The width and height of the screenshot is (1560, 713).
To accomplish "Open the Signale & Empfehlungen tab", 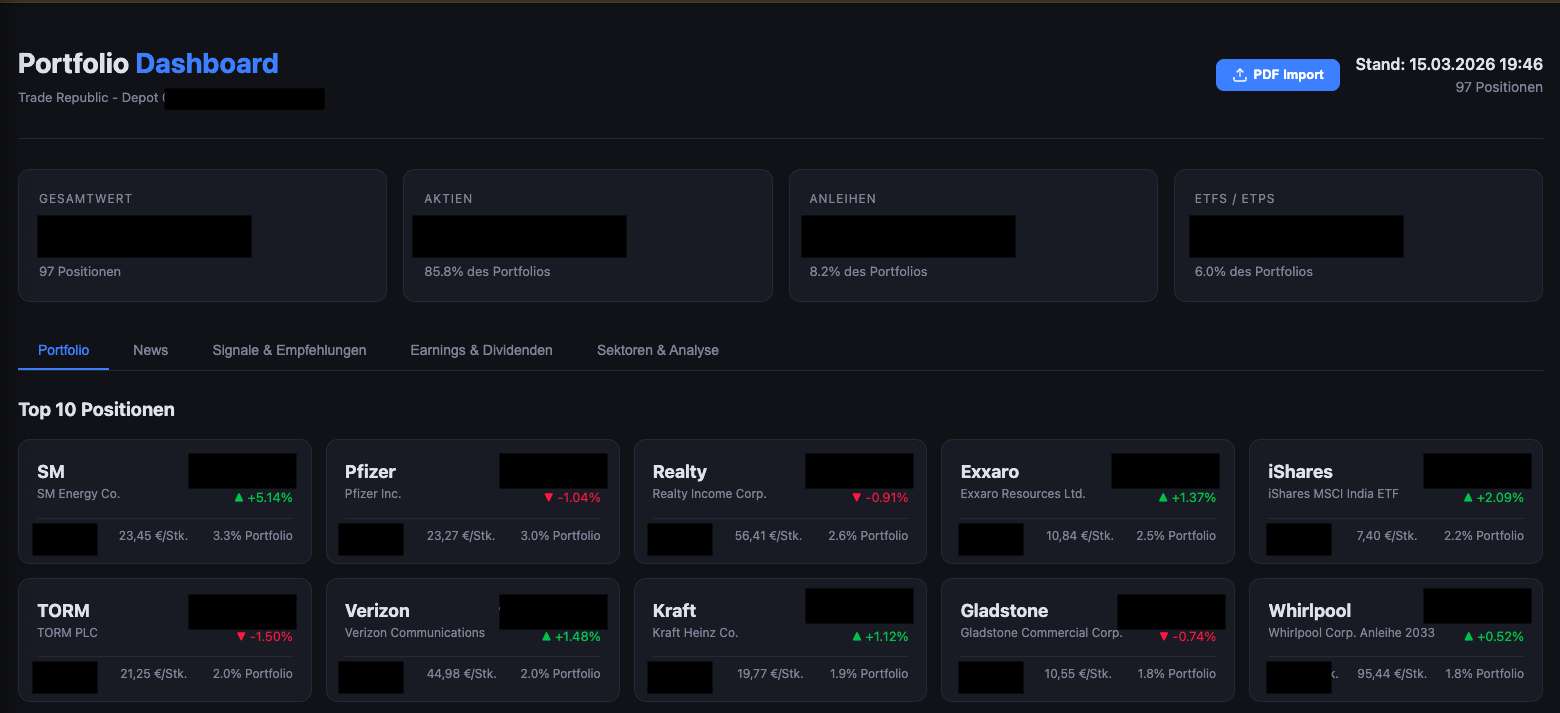I will coord(289,350).
